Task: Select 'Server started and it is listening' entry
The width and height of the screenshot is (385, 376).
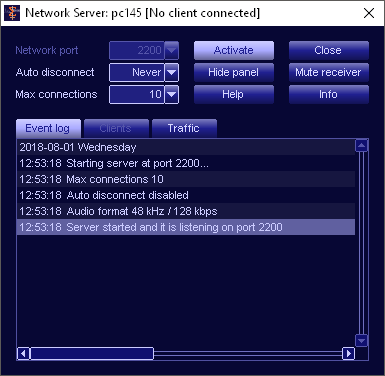Action: (x=186, y=227)
